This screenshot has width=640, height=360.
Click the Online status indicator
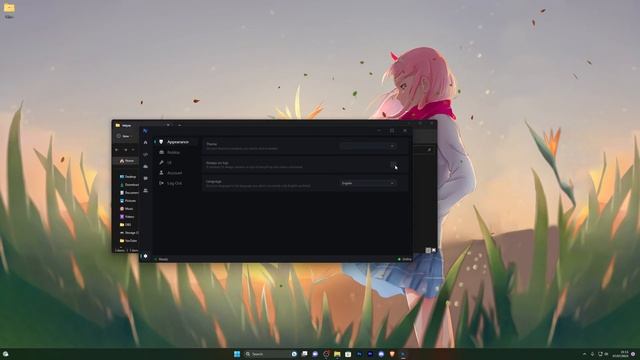[x=405, y=259]
